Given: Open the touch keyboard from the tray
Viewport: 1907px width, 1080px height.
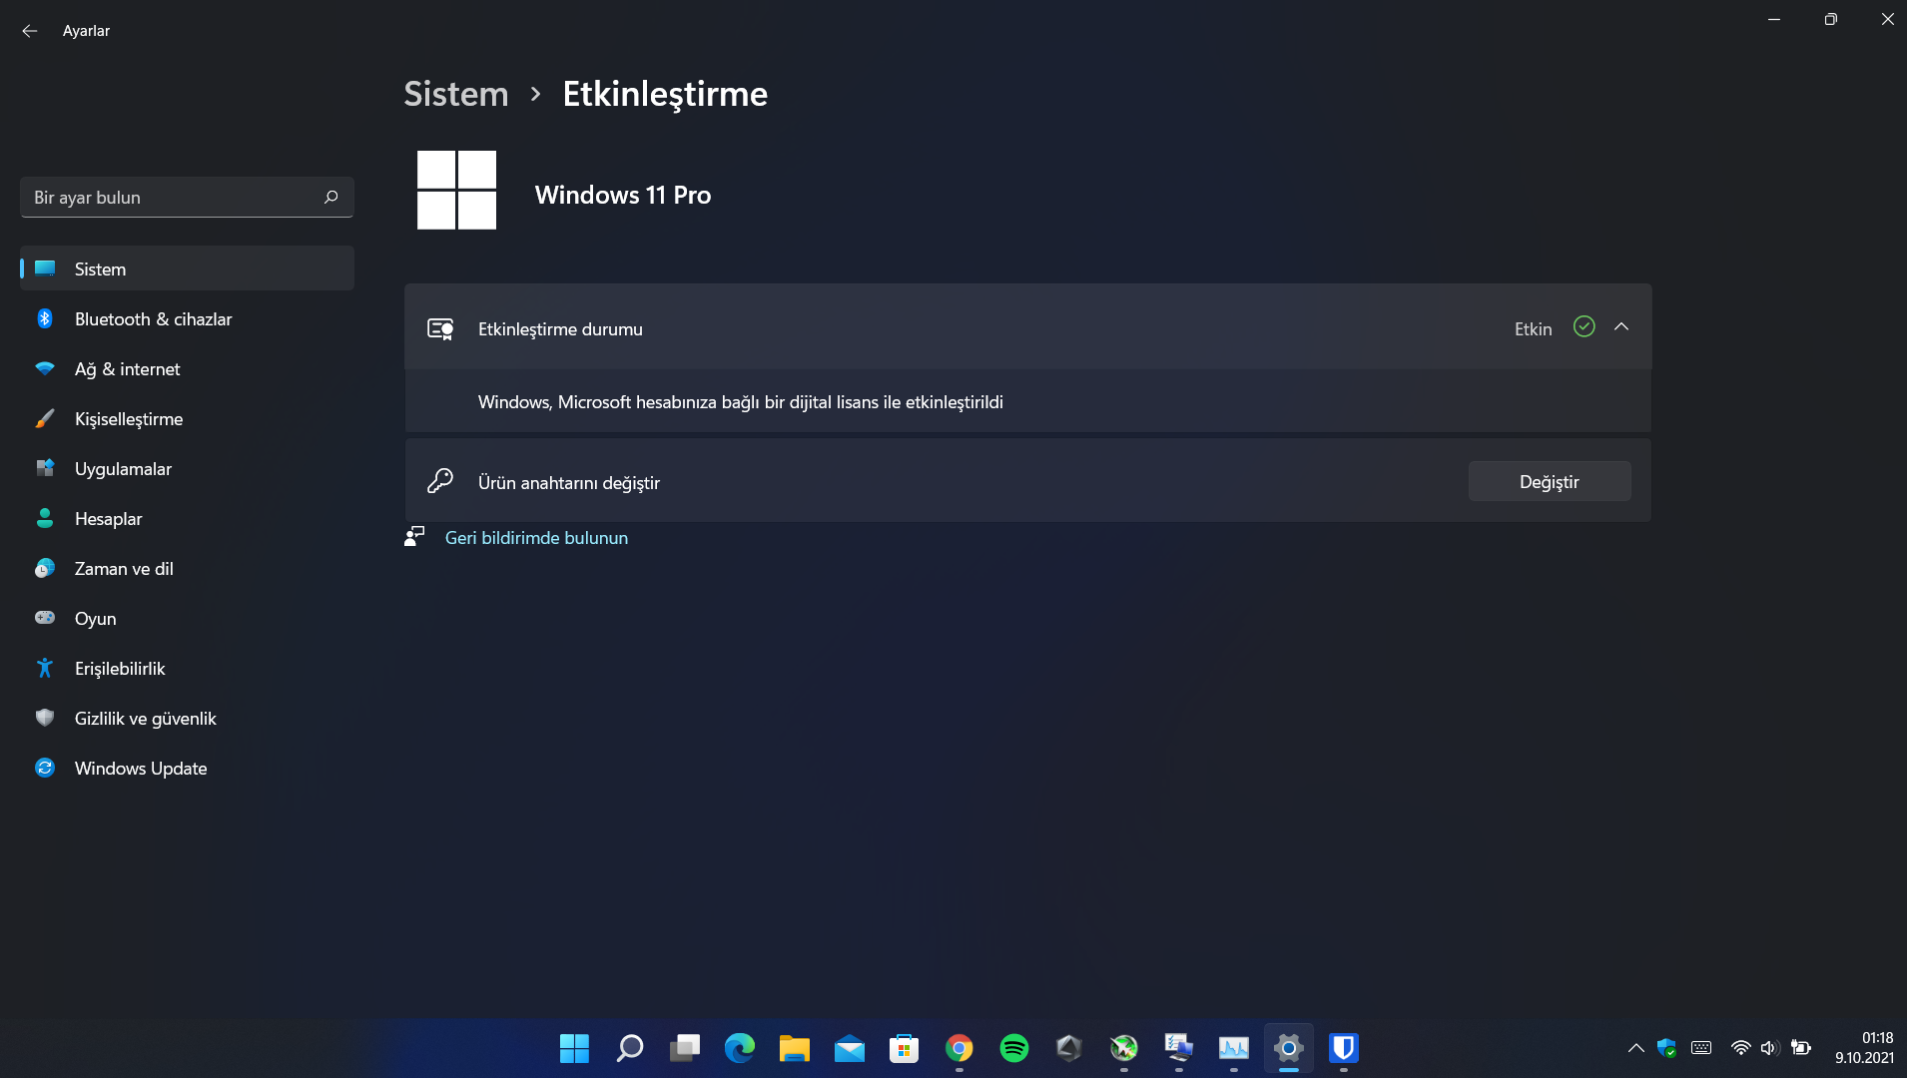Looking at the screenshot, I should pos(1701,1048).
